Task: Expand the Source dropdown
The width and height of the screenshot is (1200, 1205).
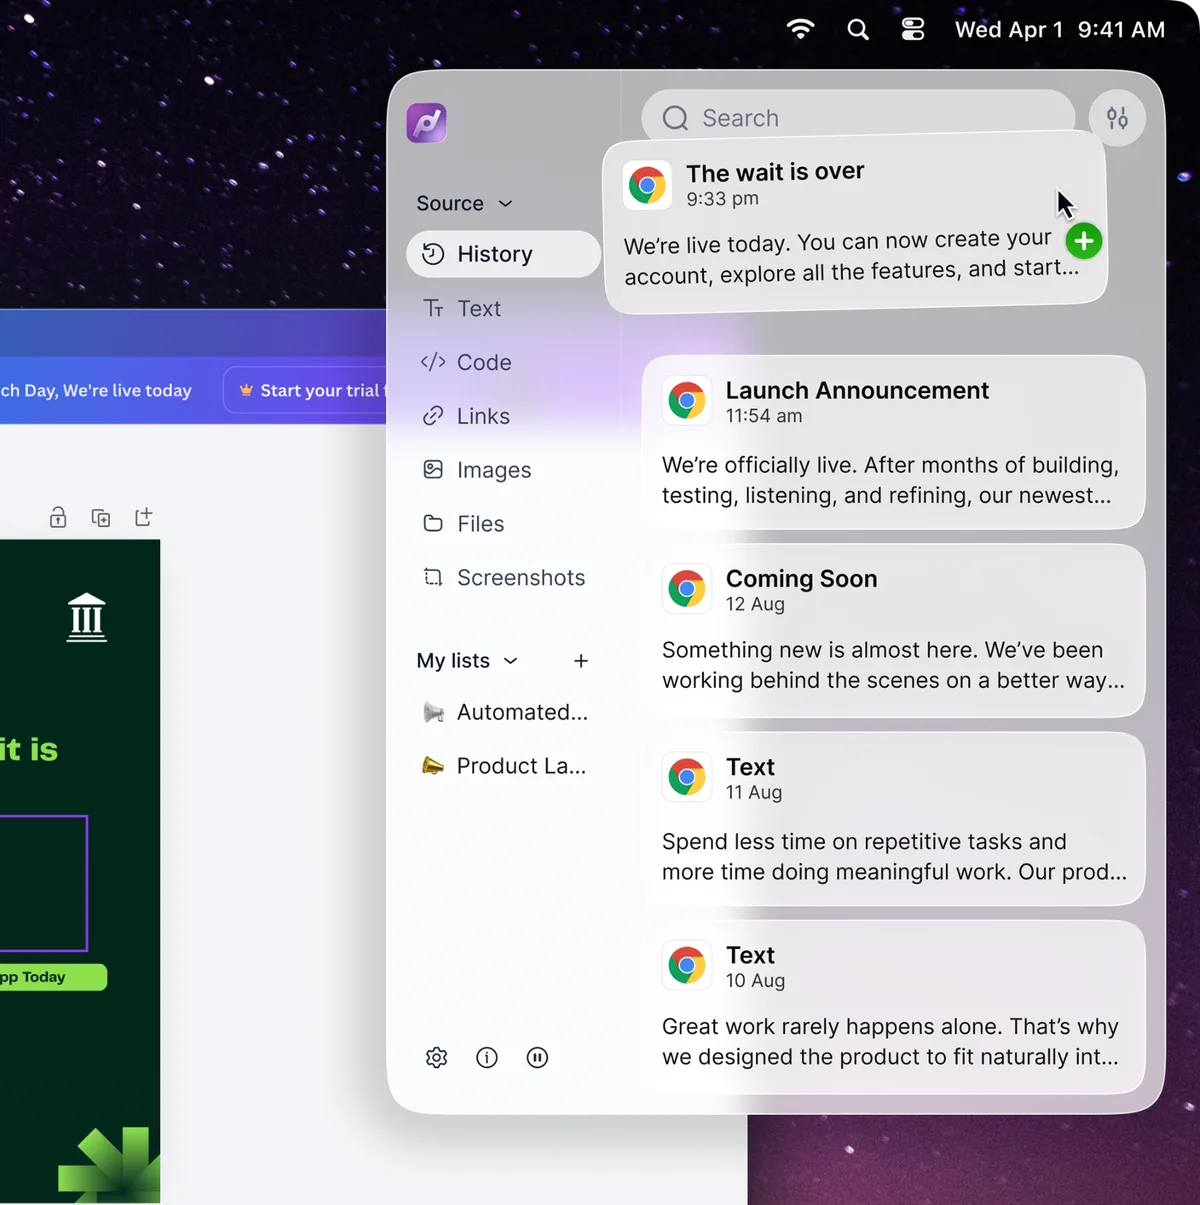Action: pyautogui.click(x=465, y=204)
